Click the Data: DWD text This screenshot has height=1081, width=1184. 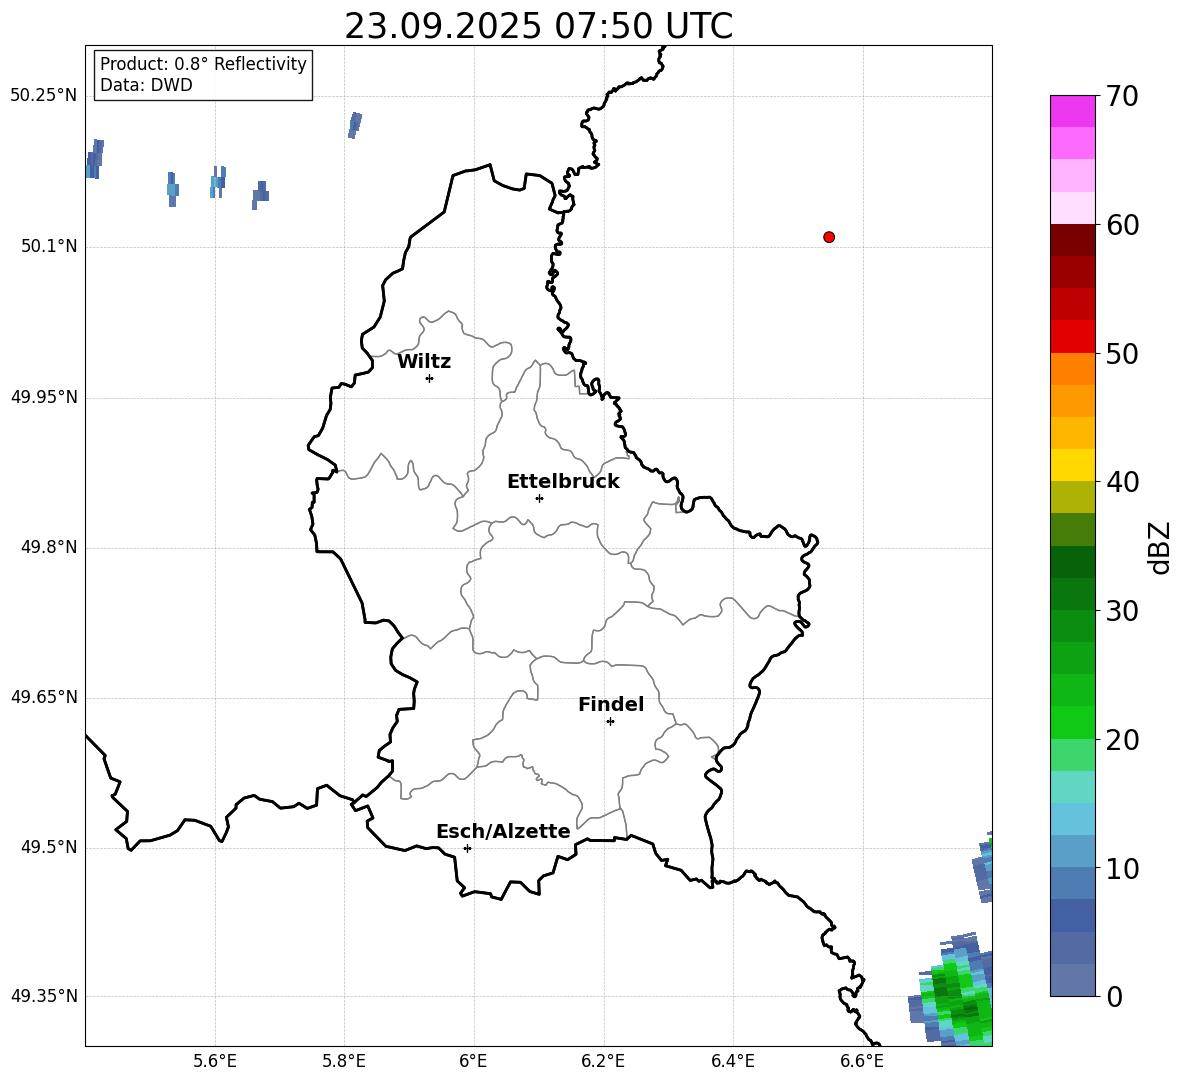[x=146, y=85]
